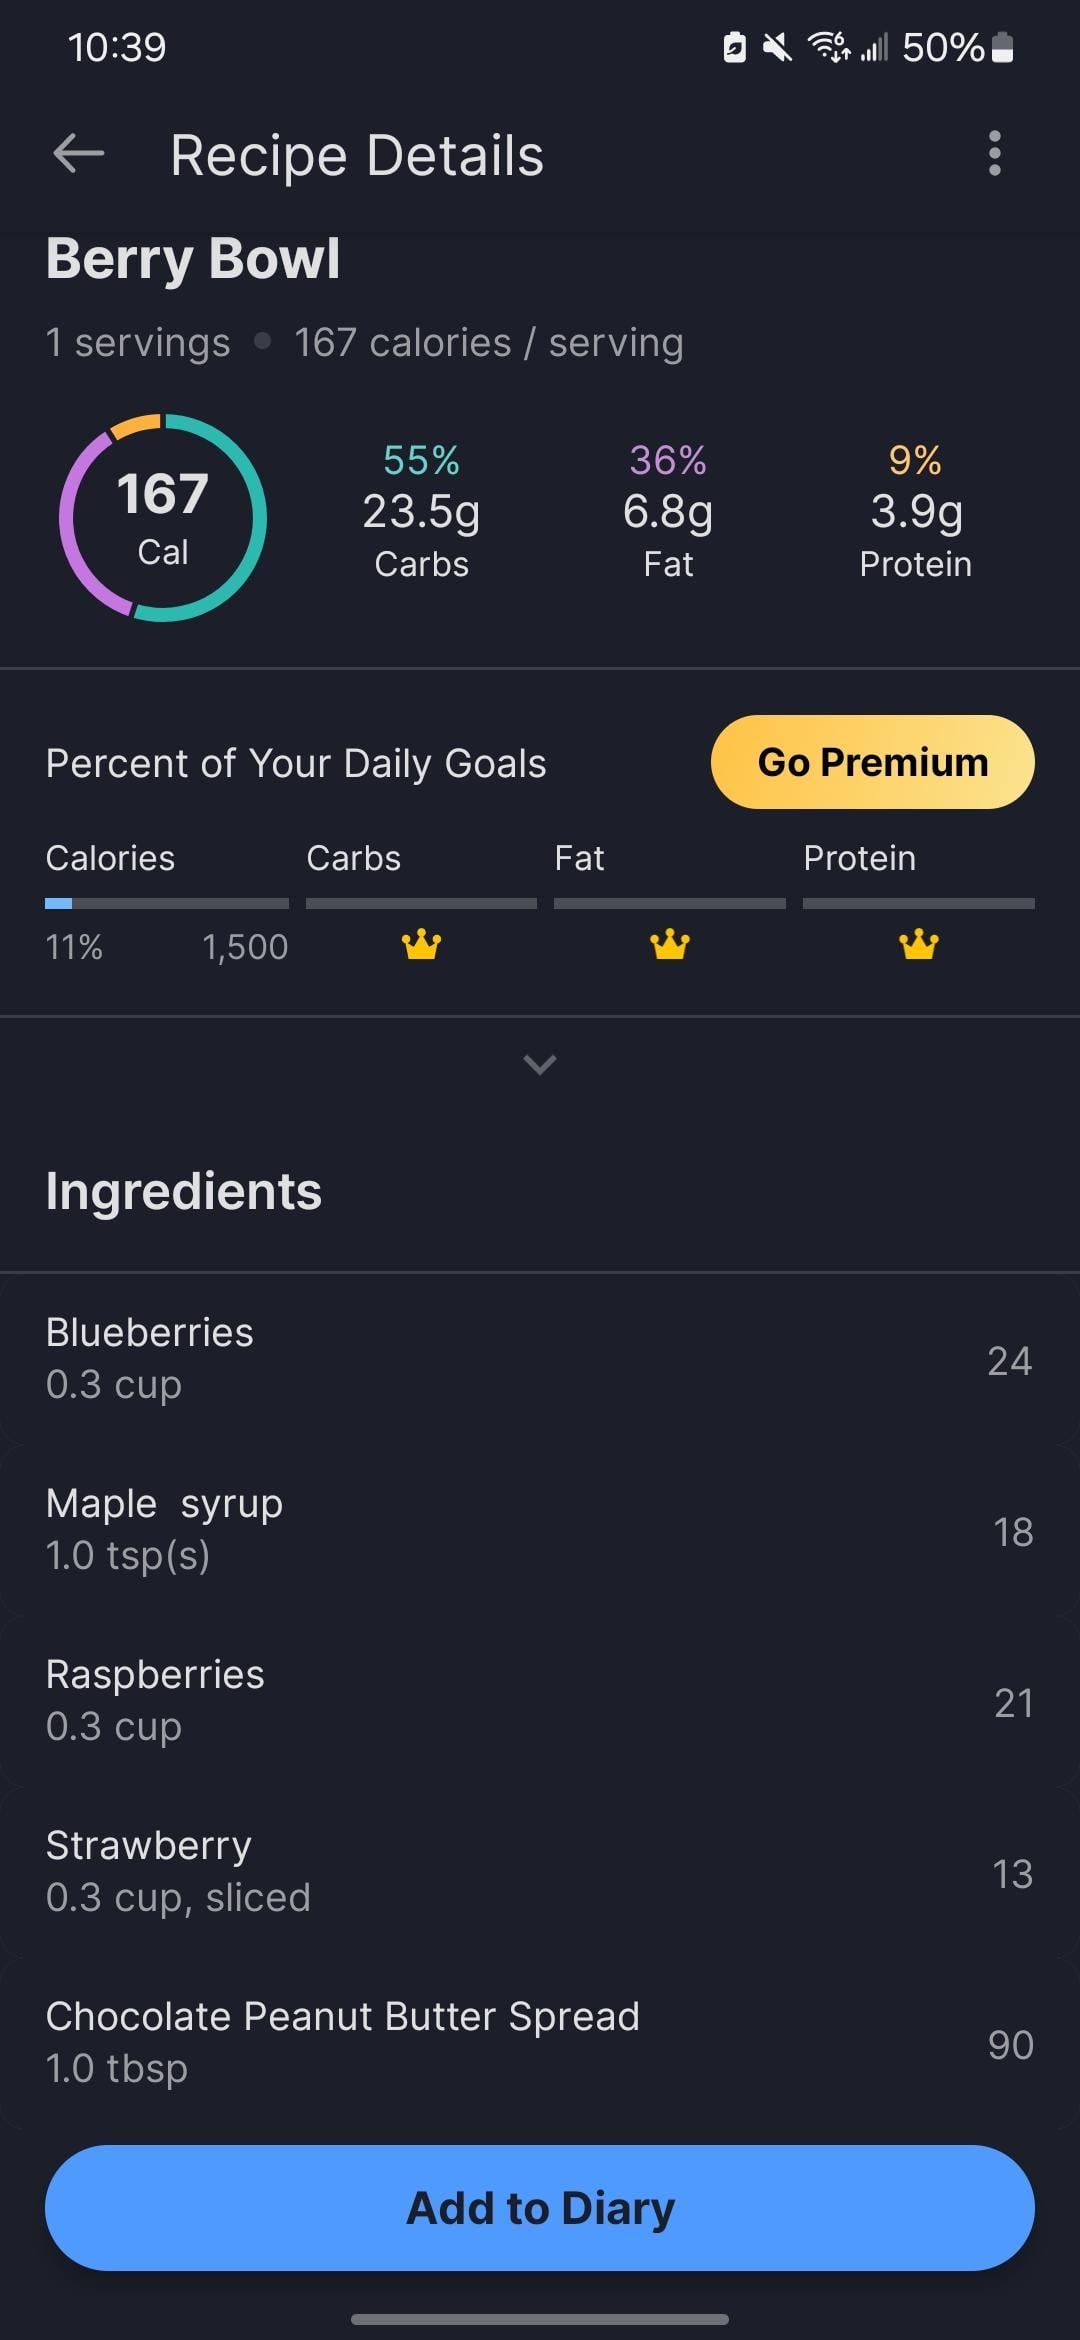The height and width of the screenshot is (2340, 1080).
Task: Select the Raspberries ingredient entry
Action: pyautogui.click(x=540, y=1700)
